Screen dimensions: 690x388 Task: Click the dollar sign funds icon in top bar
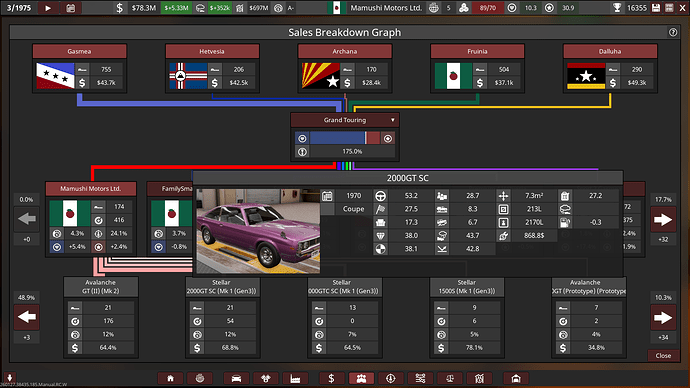click(x=120, y=8)
